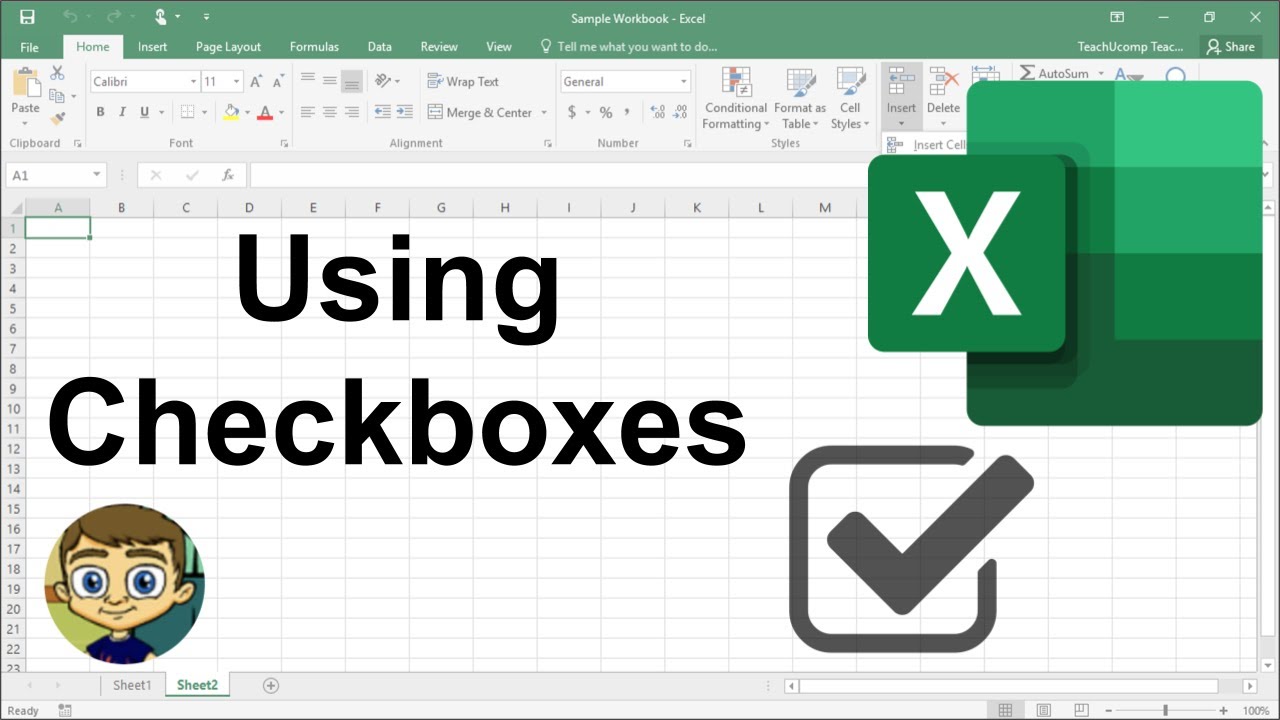The width and height of the screenshot is (1280, 720).
Task: Open Cell Styles gallery
Action: (x=850, y=99)
